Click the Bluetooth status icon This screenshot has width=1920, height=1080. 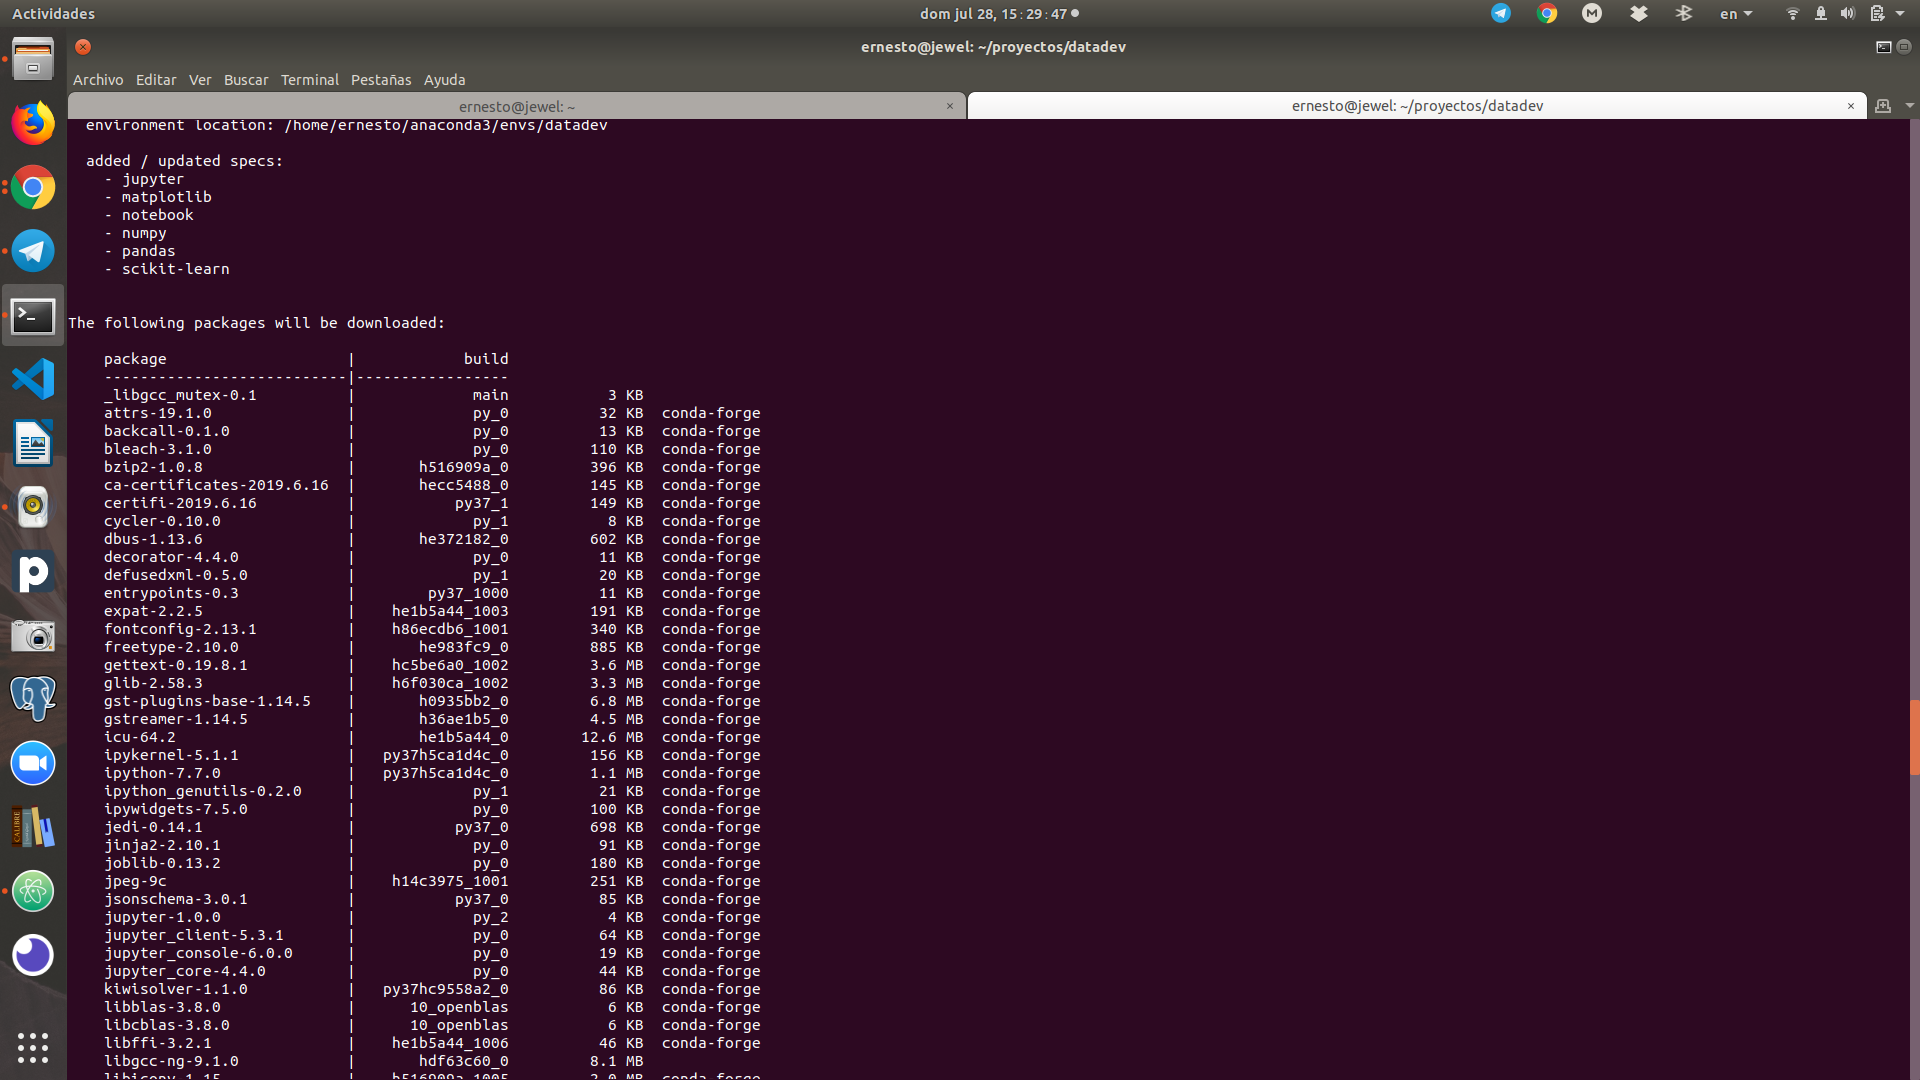point(1684,14)
